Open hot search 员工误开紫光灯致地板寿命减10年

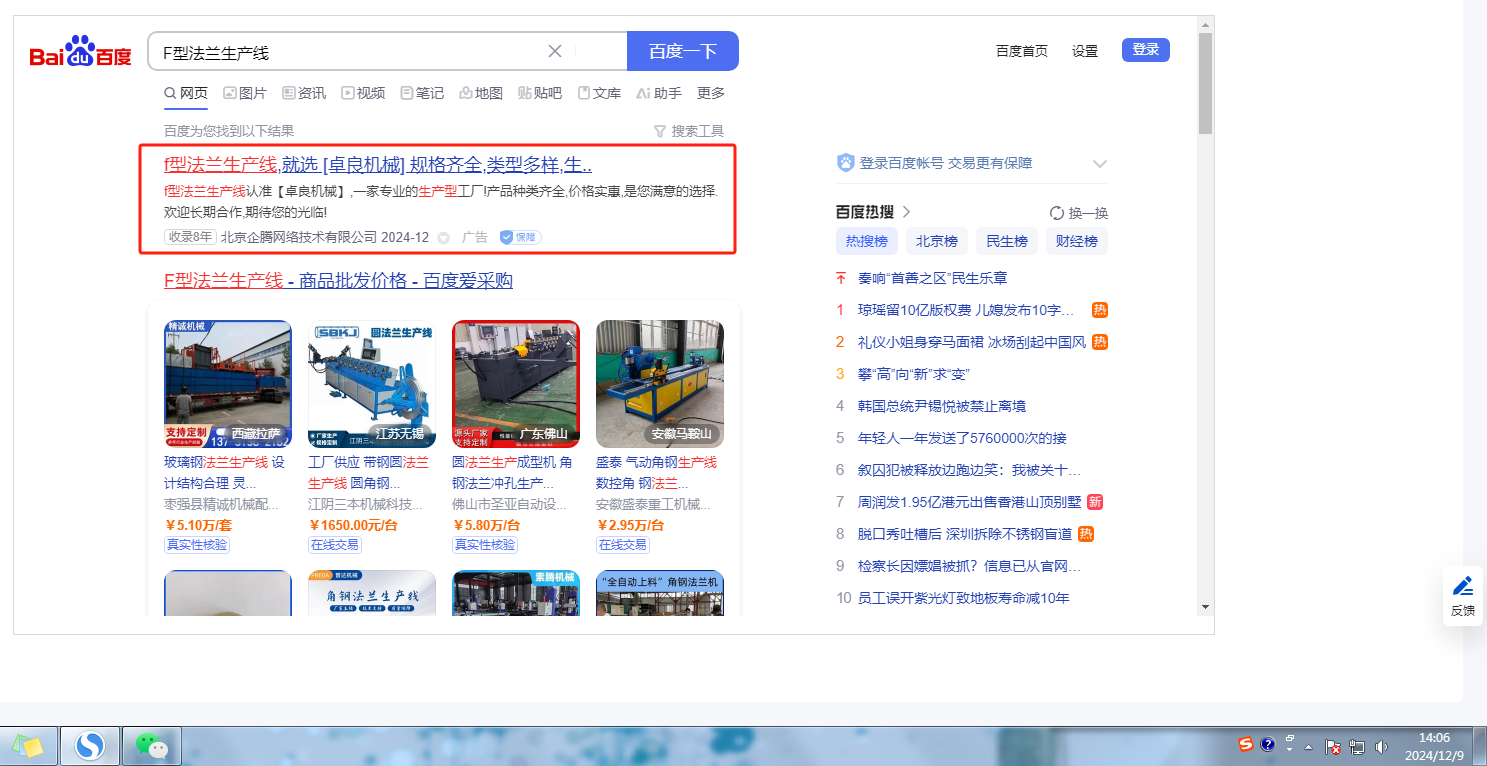(964, 598)
